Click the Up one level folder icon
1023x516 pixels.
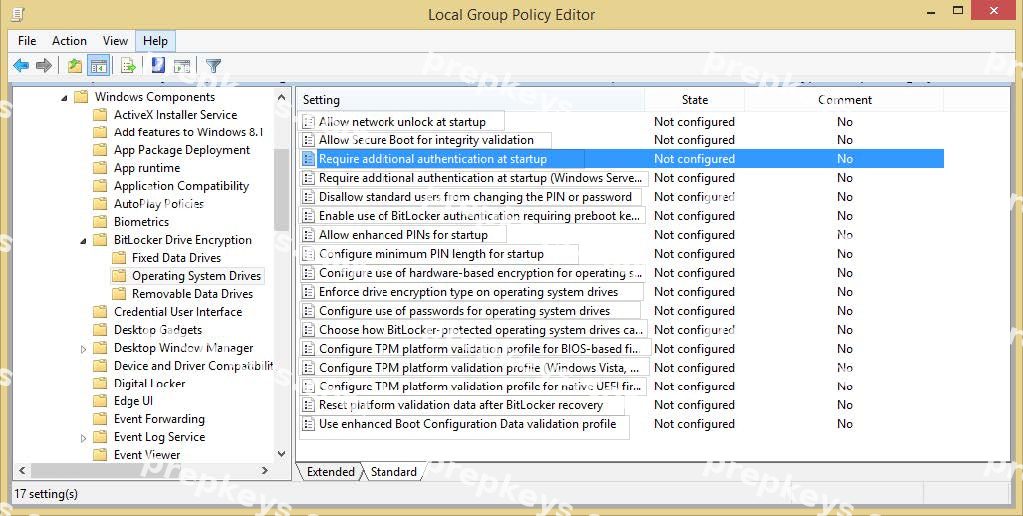coord(74,65)
